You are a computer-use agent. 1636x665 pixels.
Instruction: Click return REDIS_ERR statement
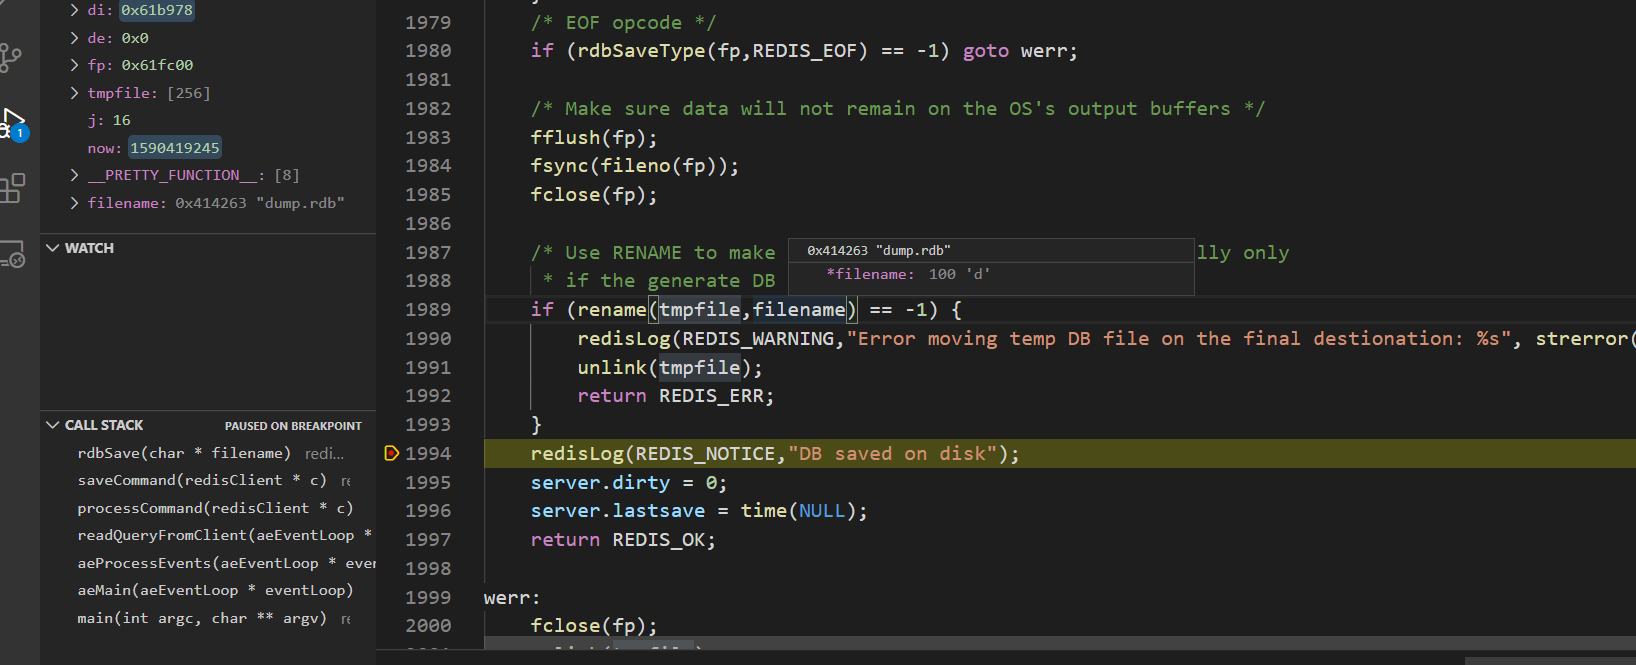pos(676,396)
